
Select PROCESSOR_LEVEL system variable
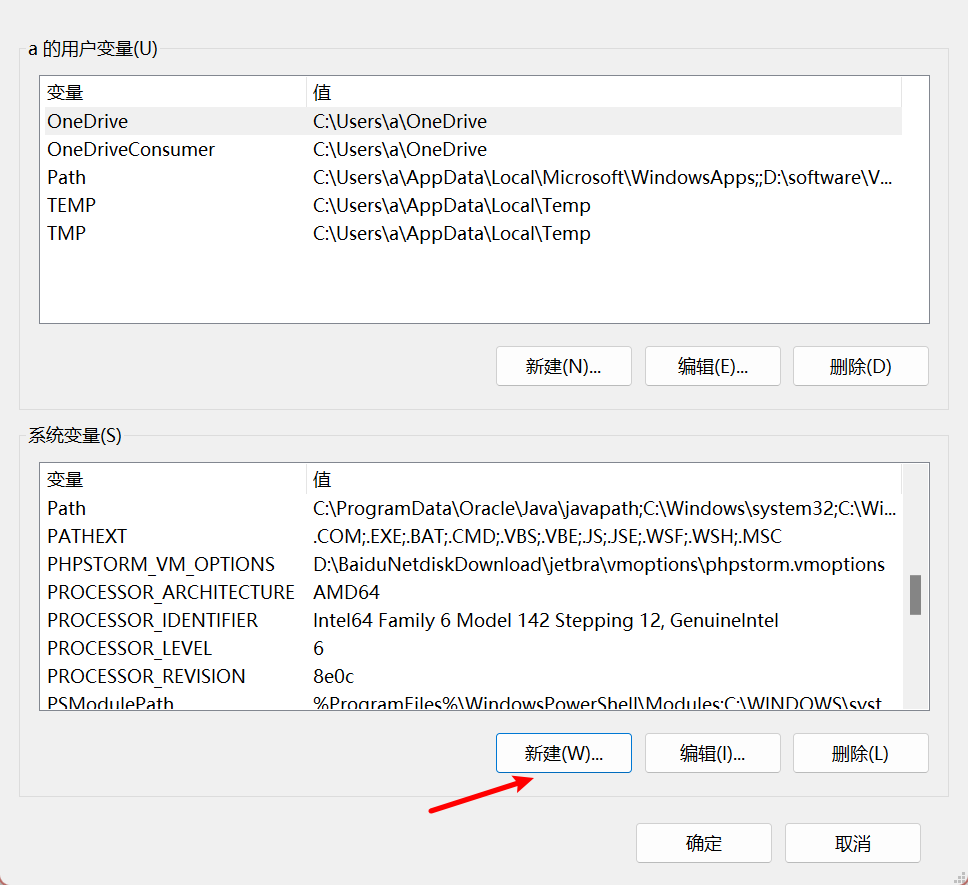pyautogui.click(x=474, y=648)
